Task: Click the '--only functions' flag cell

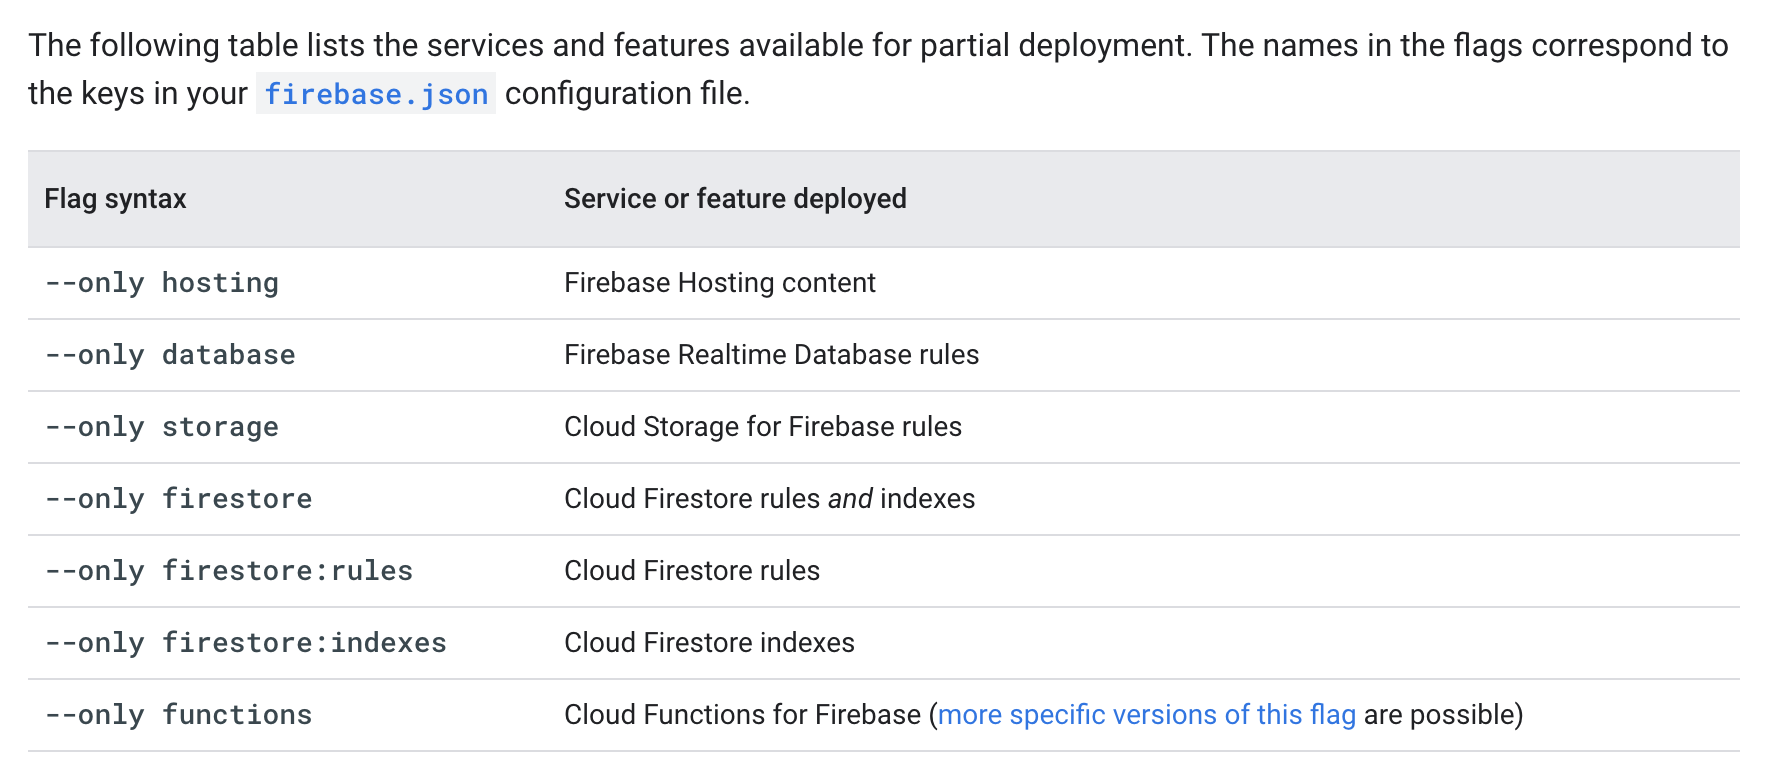Action: point(179,715)
